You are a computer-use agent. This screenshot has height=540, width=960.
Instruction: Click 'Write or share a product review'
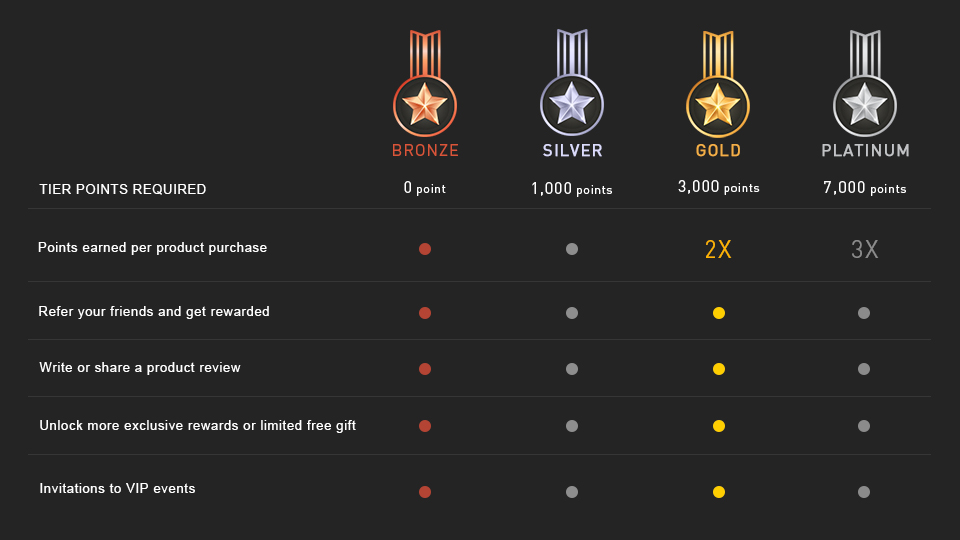point(140,368)
